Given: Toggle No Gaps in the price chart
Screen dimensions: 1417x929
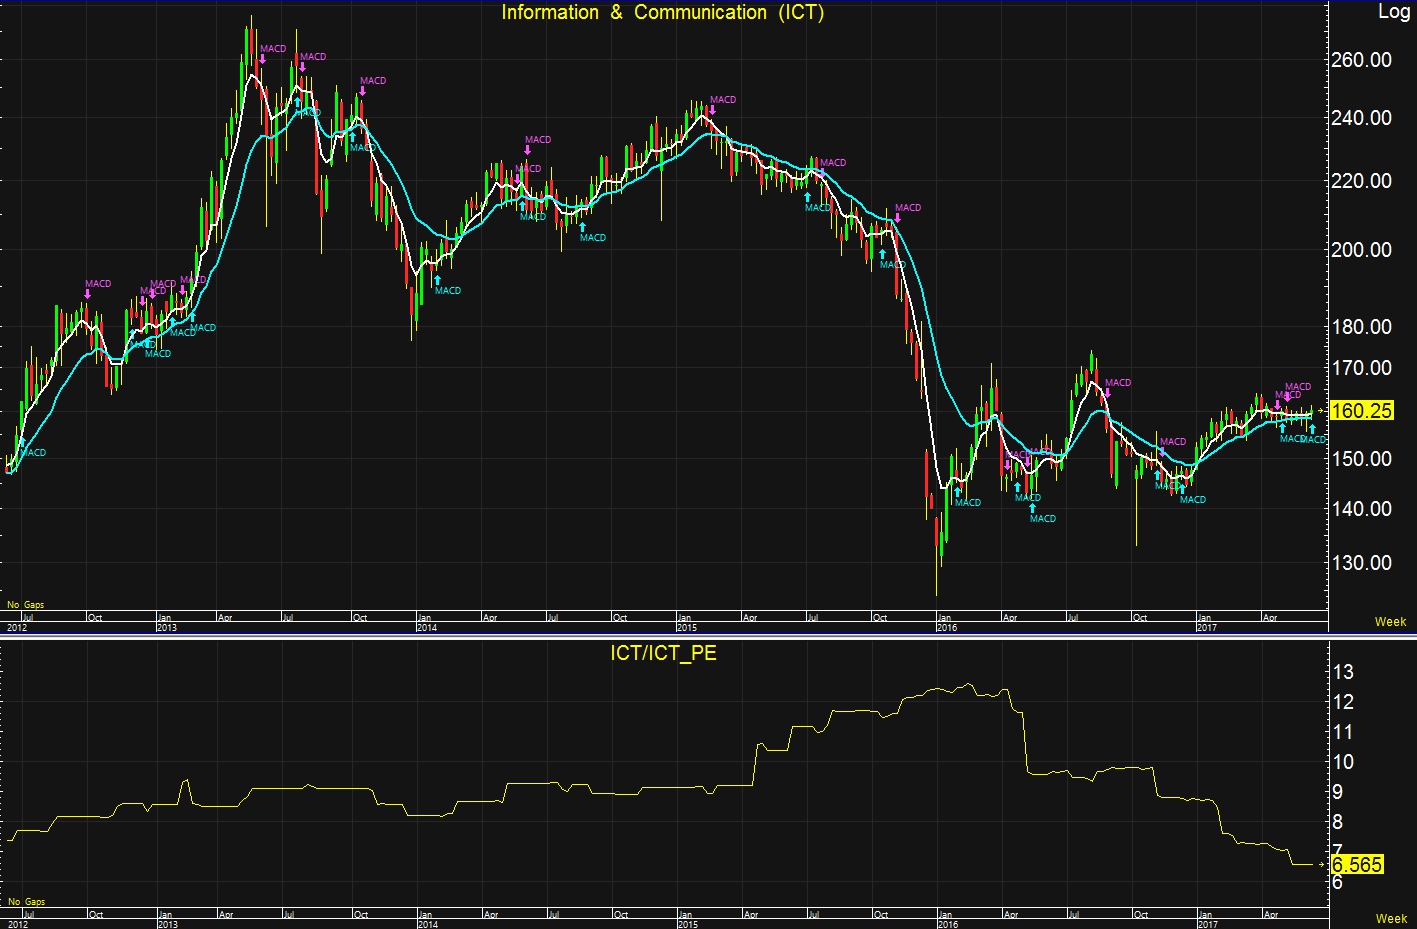Looking at the screenshot, I should coord(26,605).
